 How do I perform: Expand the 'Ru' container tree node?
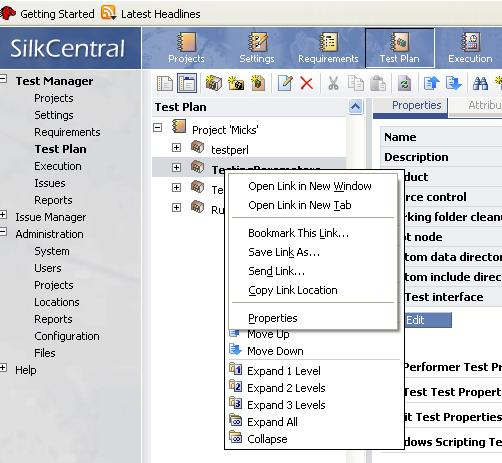(176, 208)
